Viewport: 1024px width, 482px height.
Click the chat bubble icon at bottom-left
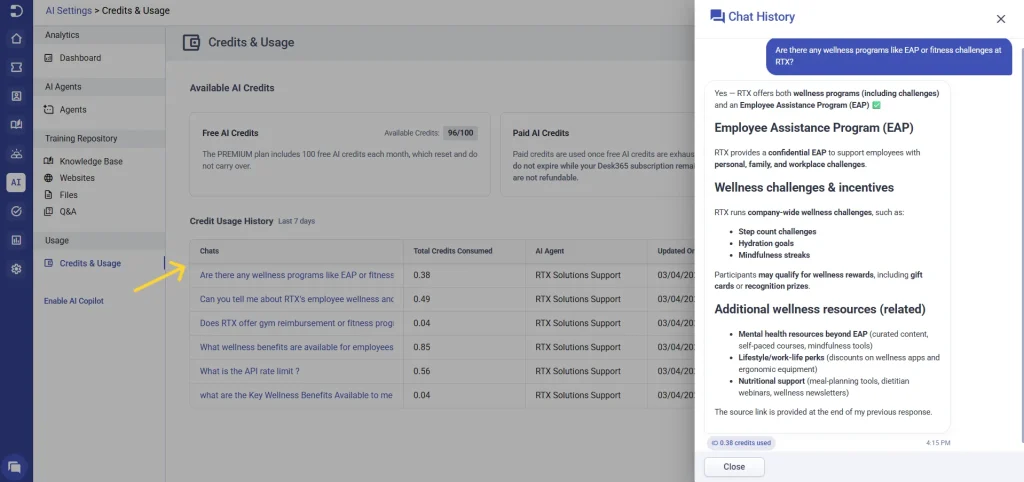[15, 465]
